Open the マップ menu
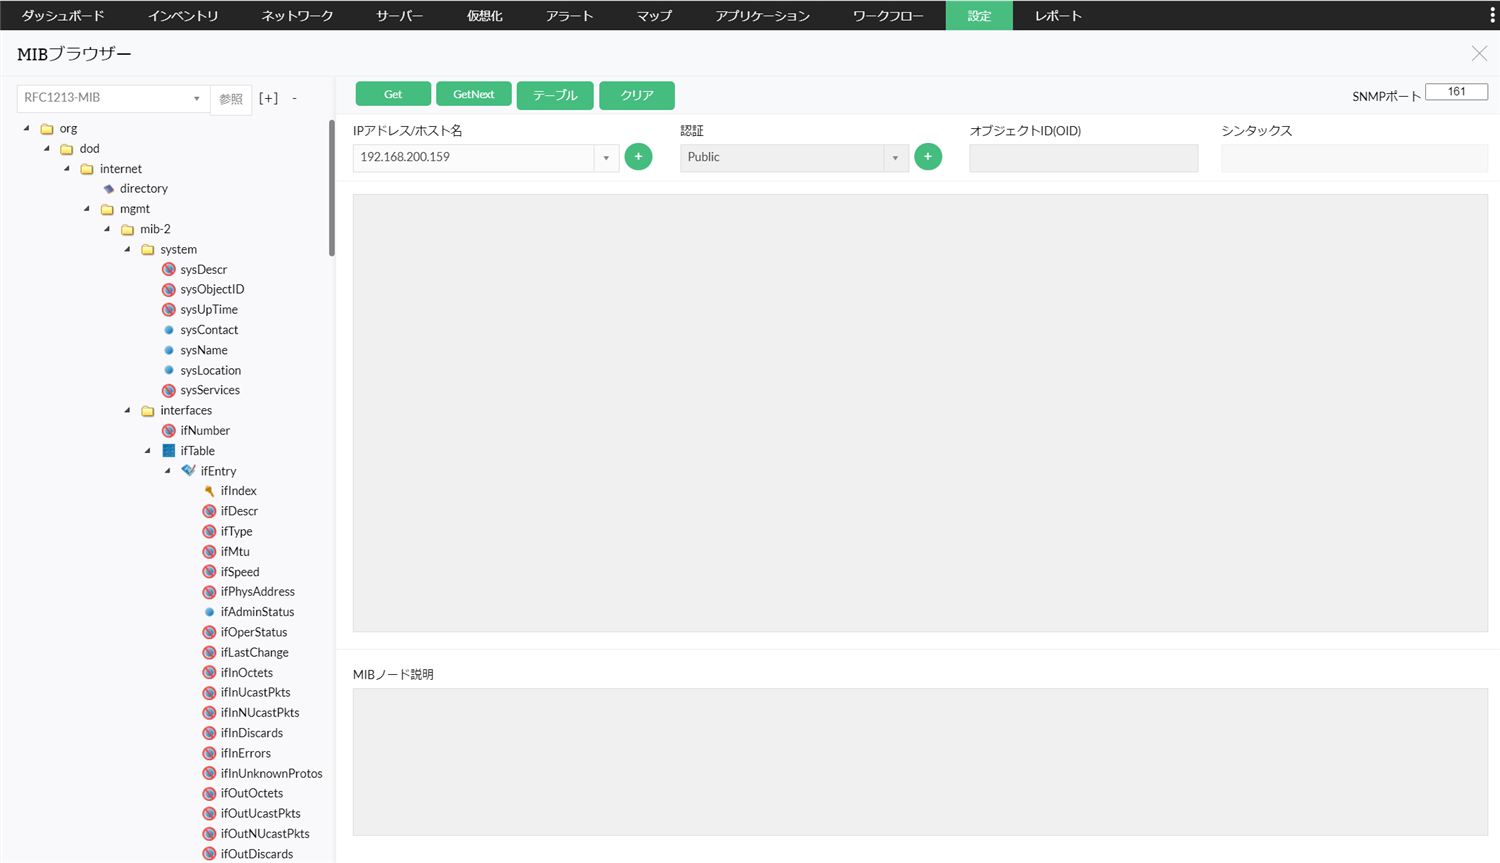This screenshot has width=1500, height=863. (654, 16)
